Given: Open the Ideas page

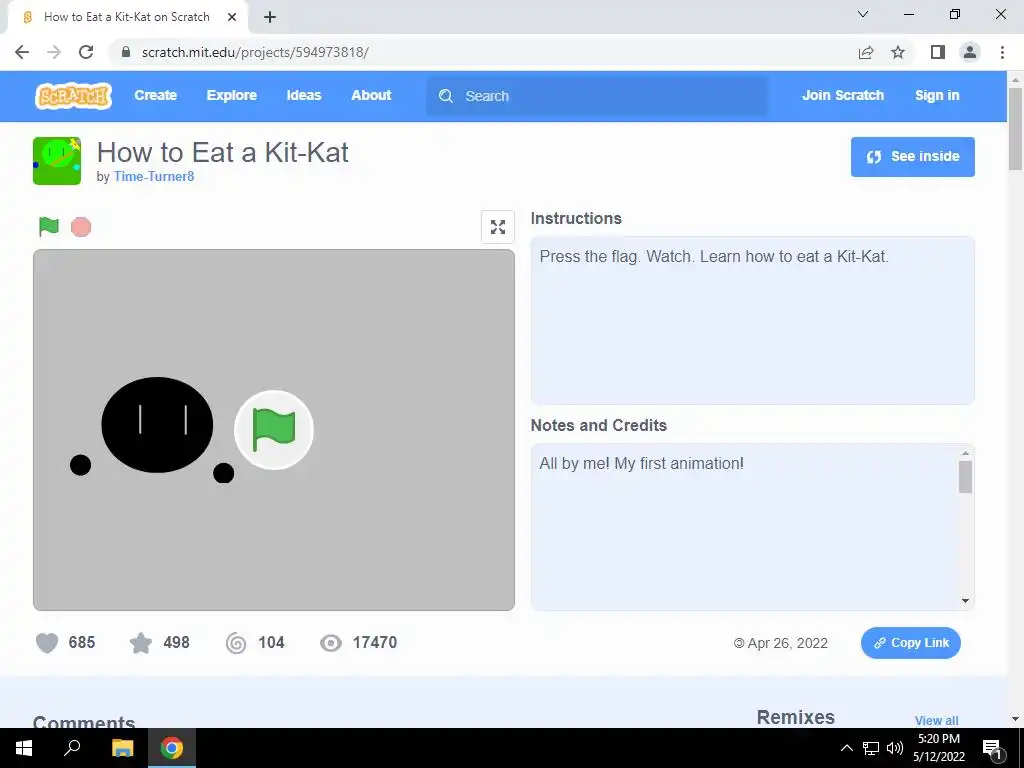Looking at the screenshot, I should point(304,95).
